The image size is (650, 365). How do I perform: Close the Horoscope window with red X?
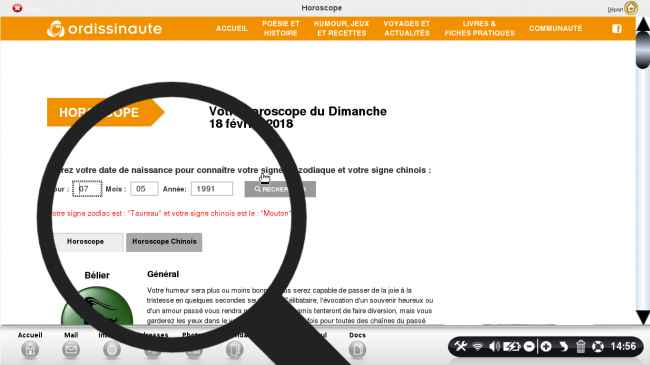tap(17, 8)
